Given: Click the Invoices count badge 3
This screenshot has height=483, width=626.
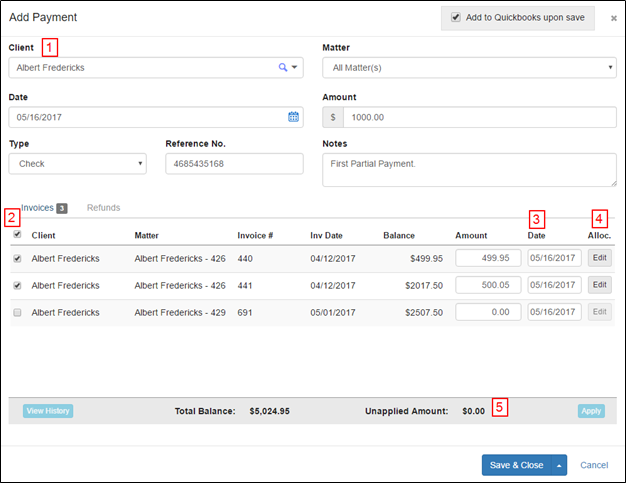Looking at the screenshot, I should 62,208.
